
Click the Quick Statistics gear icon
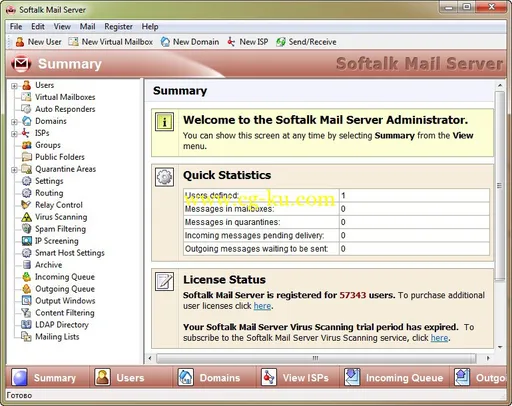coord(164,177)
